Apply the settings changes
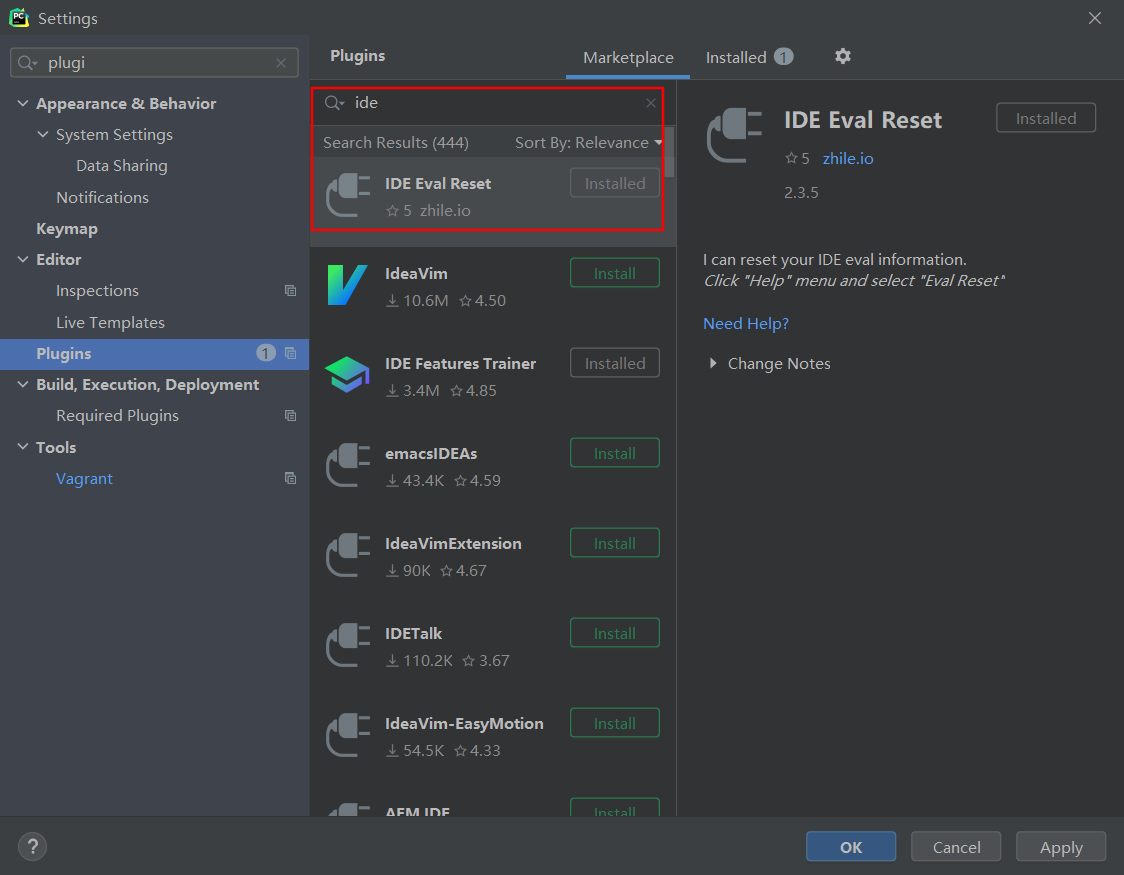This screenshot has width=1124, height=875. [x=1061, y=846]
